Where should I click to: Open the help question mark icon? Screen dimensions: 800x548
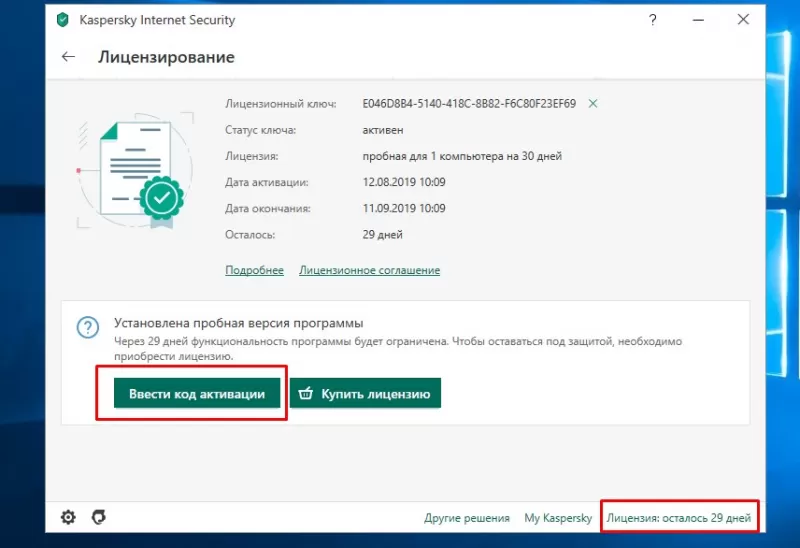pos(653,20)
